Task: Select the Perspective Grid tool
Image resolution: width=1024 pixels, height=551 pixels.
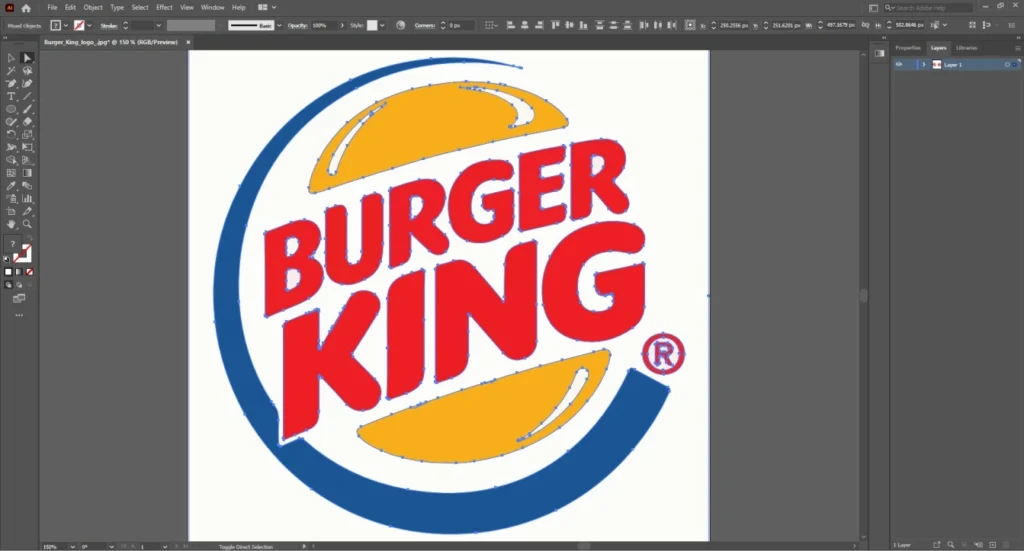Action: coord(27,160)
